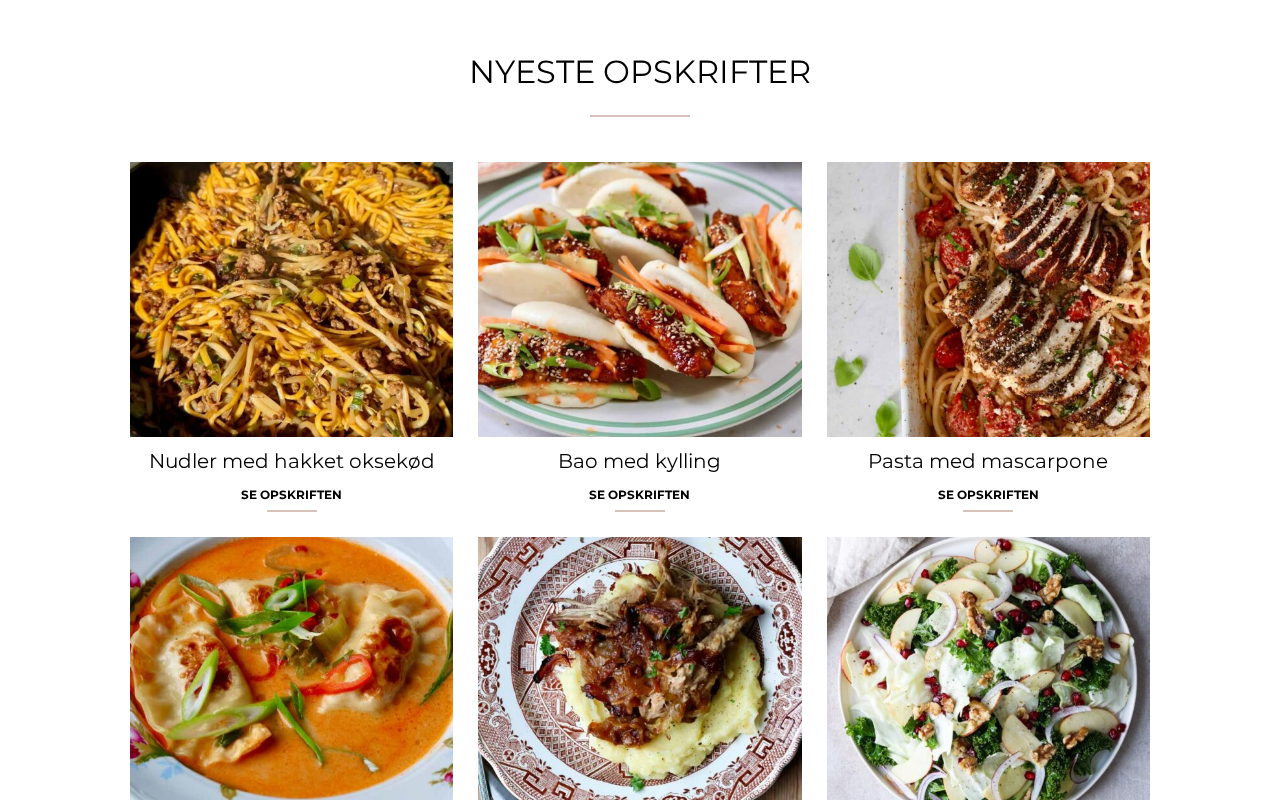Open the Nudler med hakket oksekød photo
Screen dimensions: 1280x800
click(291, 299)
